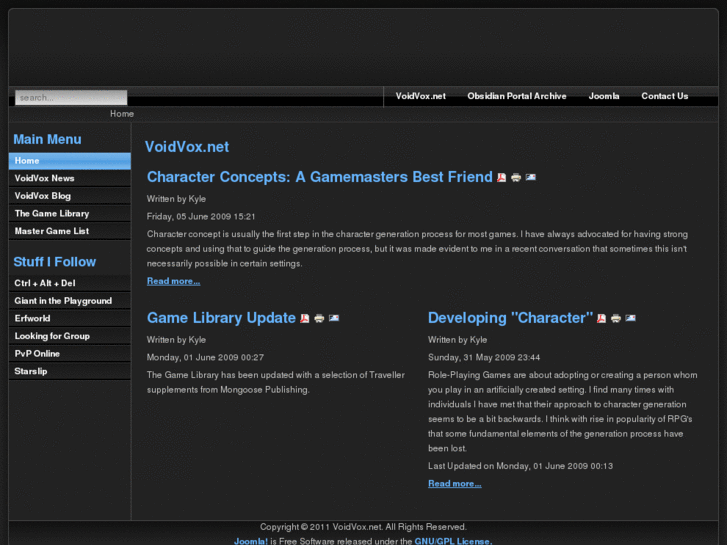Screen dimensions: 727x545
Task: Click email icon beside Developing "Character"
Action: (630, 318)
